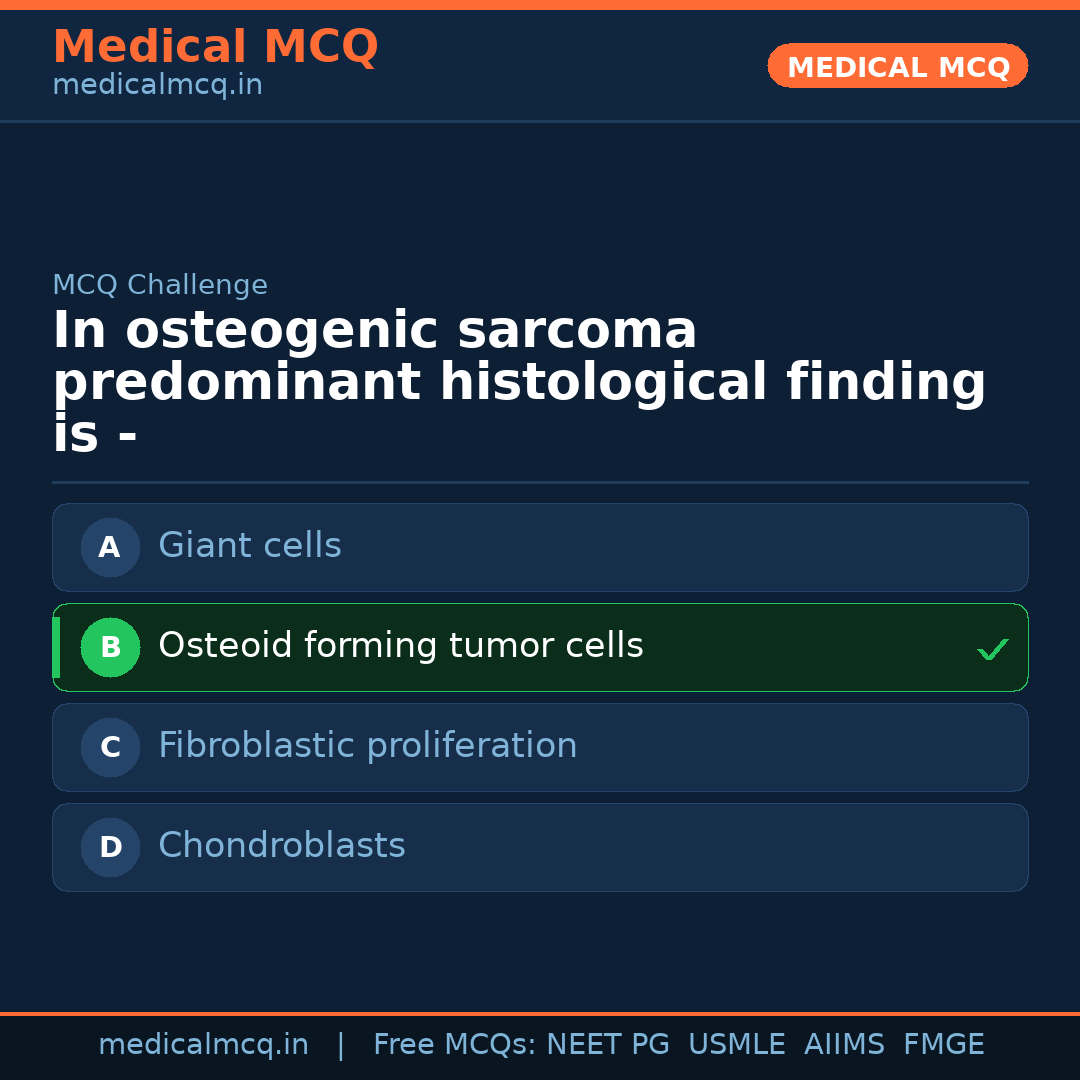The width and height of the screenshot is (1080, 1080).
Task: Click the letter D circle badge
Action: coord(110,847)
